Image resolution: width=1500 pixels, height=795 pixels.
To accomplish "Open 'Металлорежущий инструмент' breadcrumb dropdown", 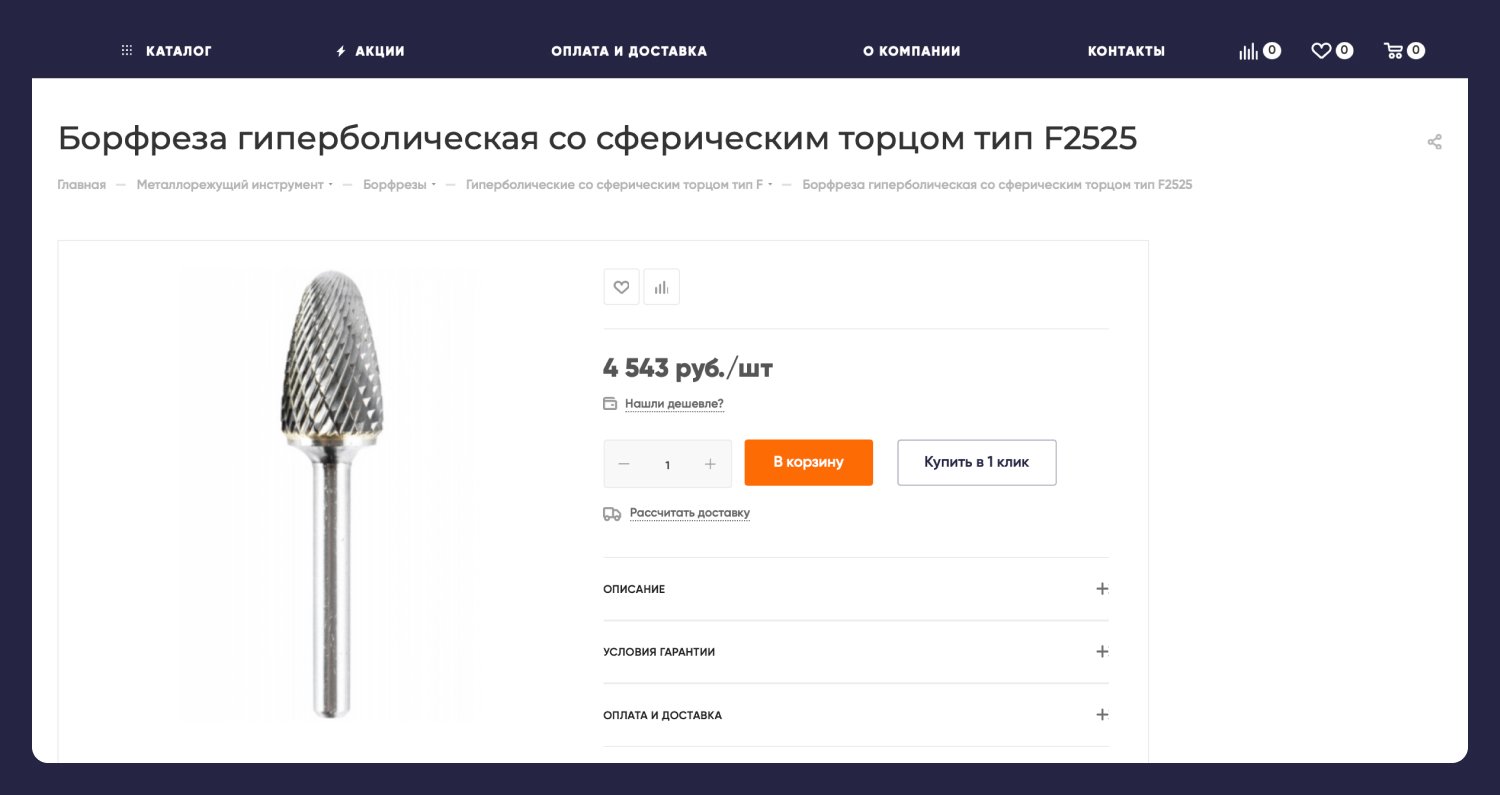I will [x=234, y=185].
